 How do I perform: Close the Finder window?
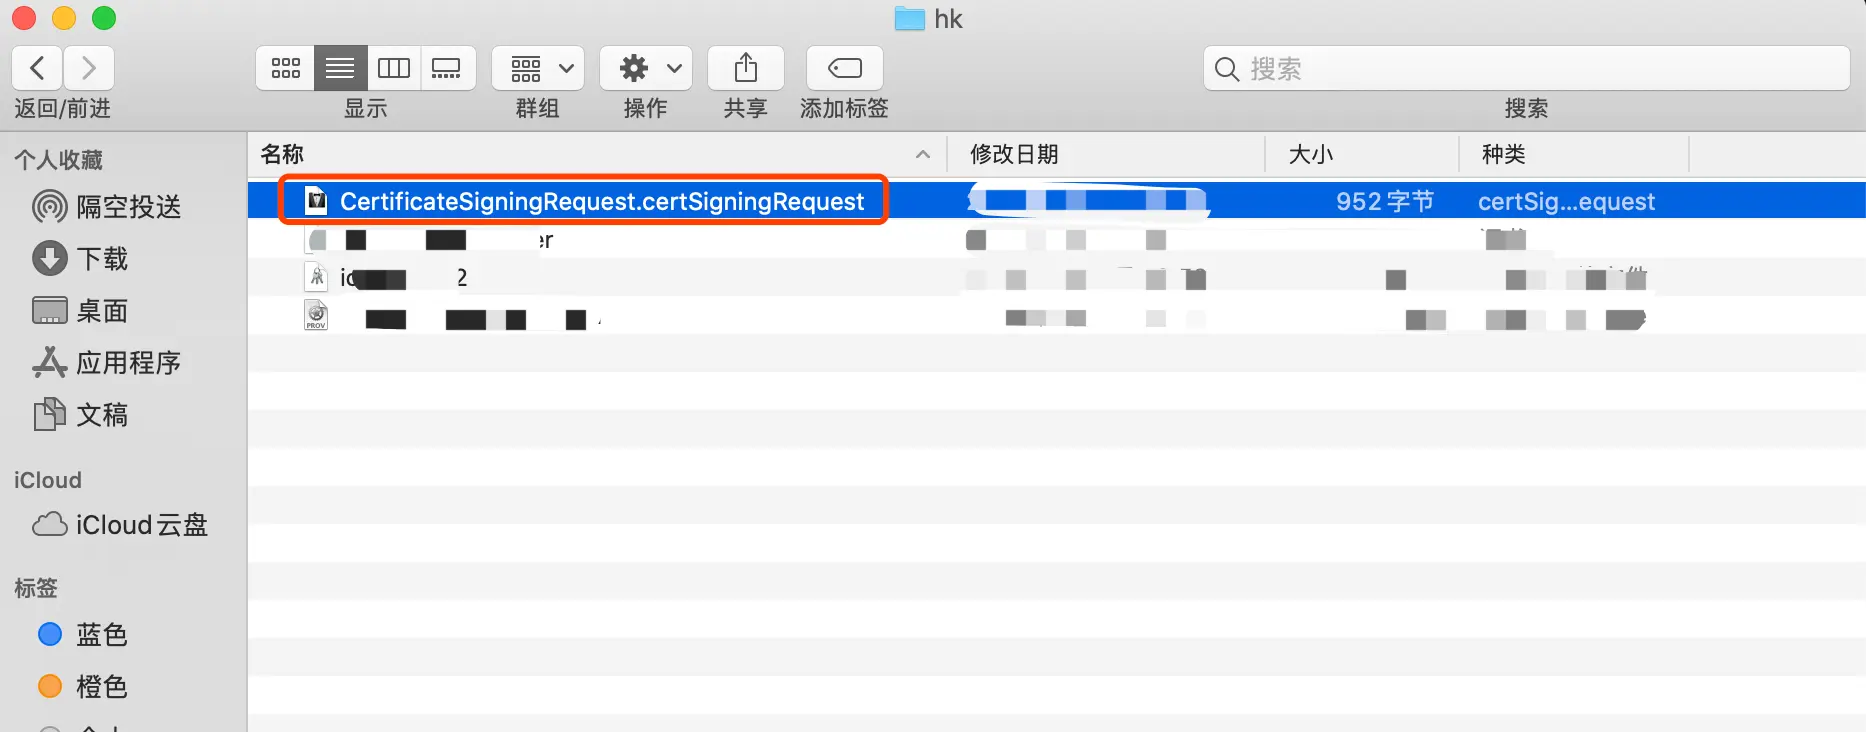24,18
